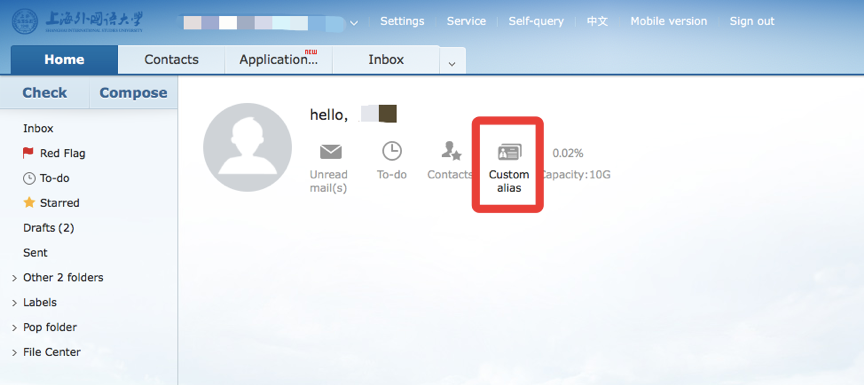
Task: Click Sign out
Action: point(752,21)
